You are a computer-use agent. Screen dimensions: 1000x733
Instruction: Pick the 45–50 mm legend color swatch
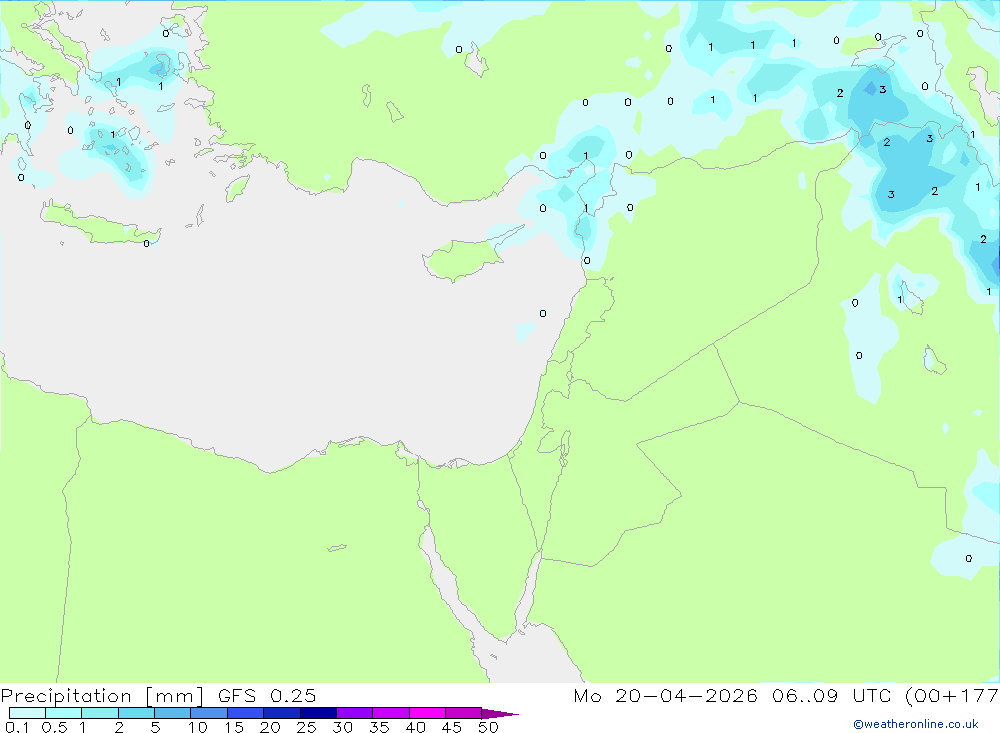point(464,713)
